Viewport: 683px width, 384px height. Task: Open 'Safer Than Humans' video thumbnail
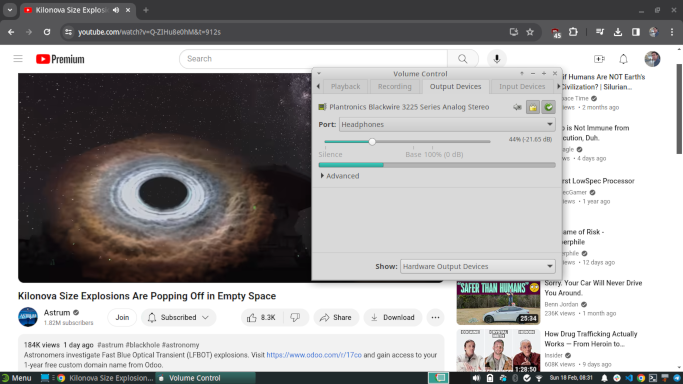point(498,303)
